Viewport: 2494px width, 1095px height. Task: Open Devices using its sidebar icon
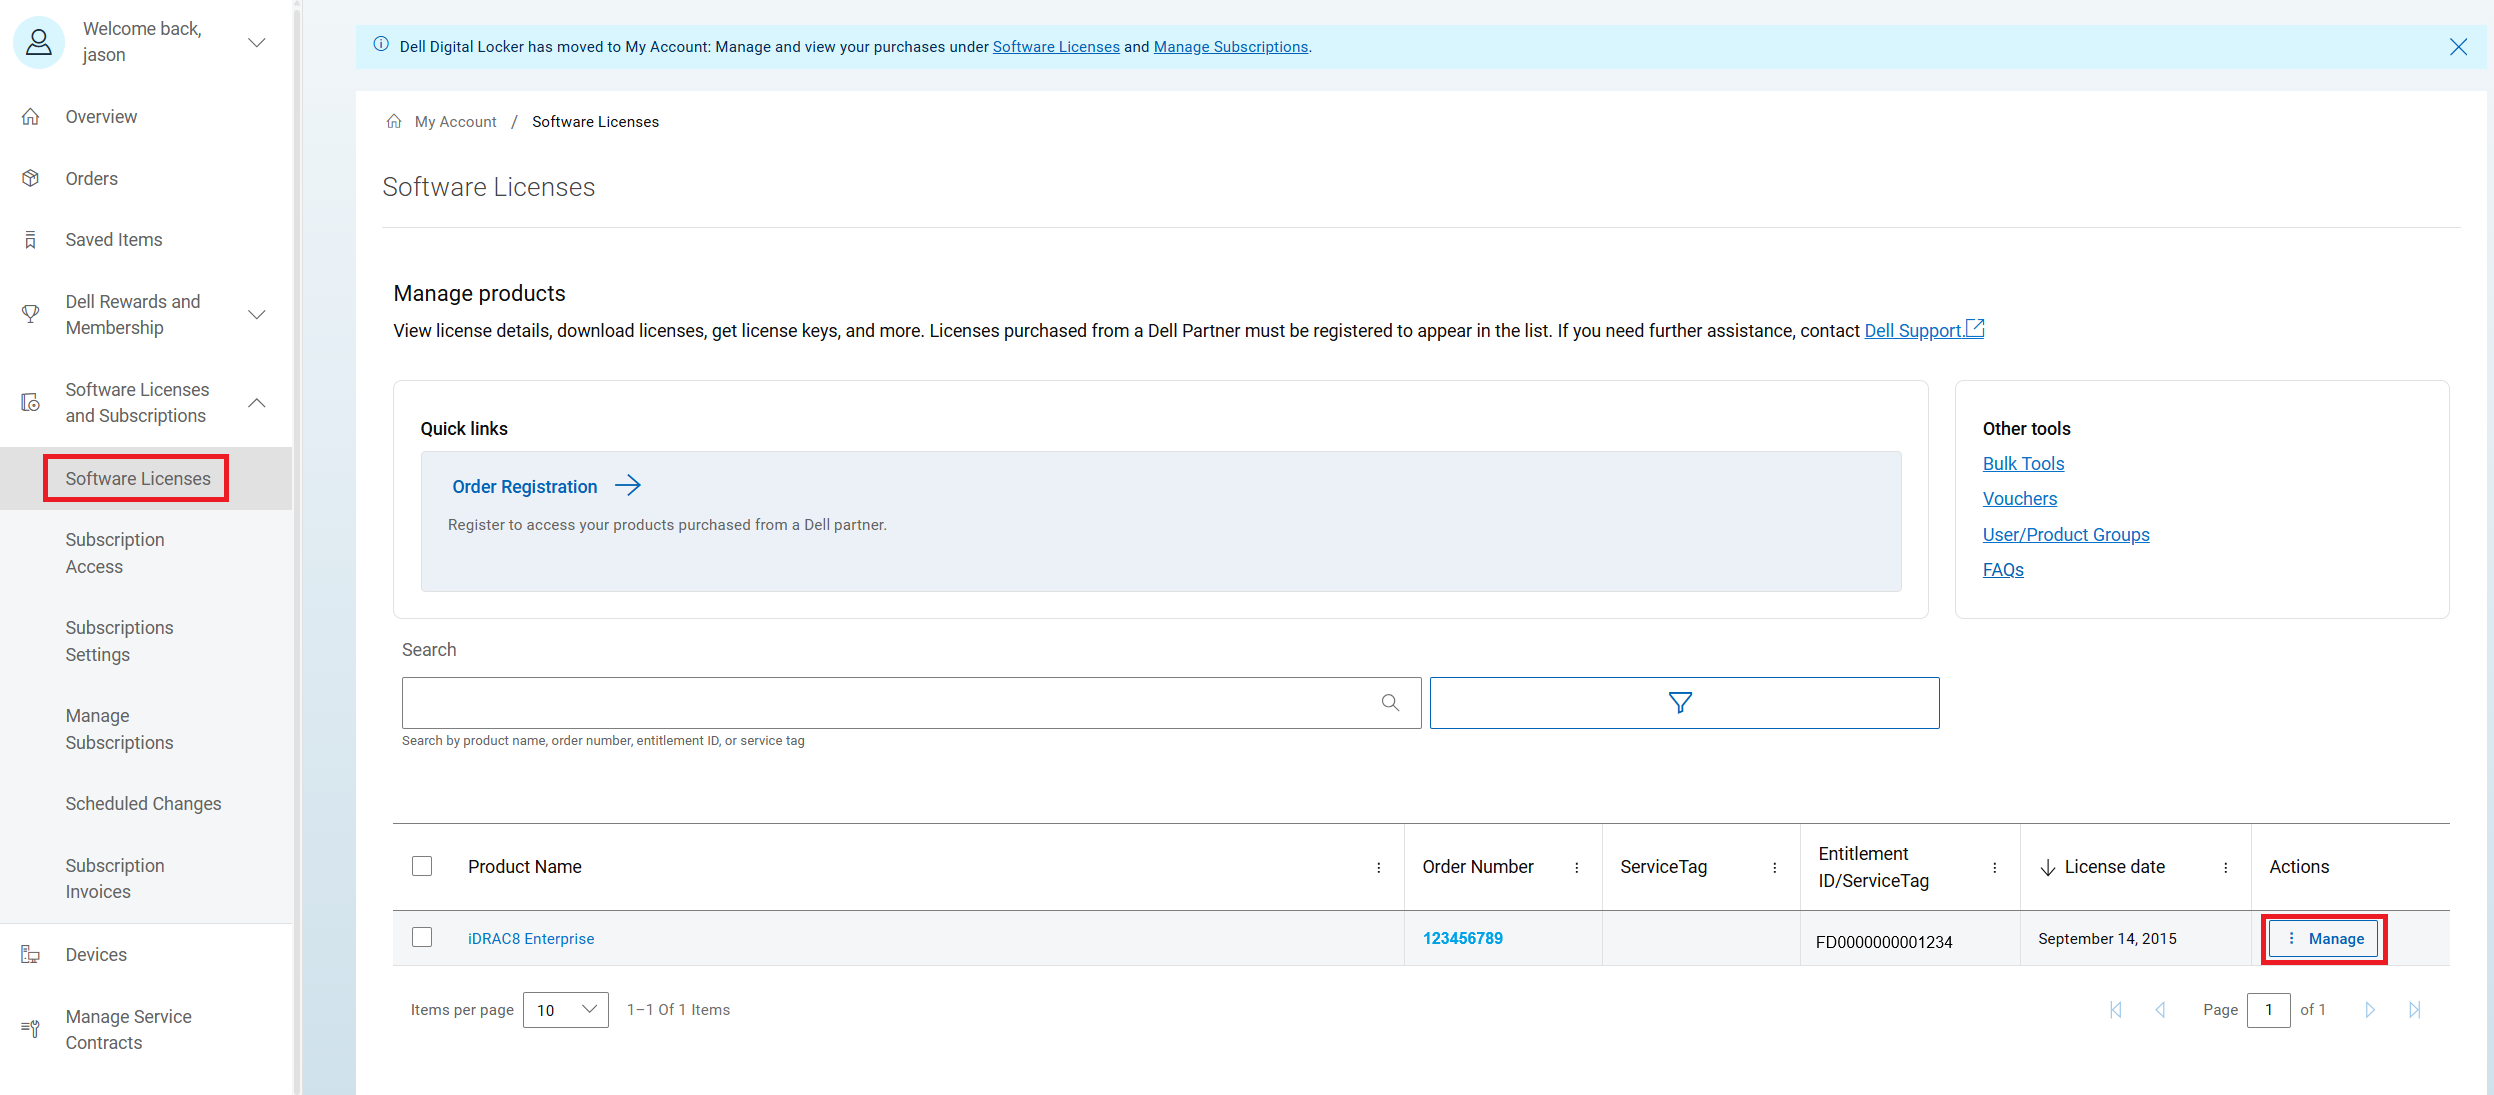pyautogui.click(x=30, y=954)
